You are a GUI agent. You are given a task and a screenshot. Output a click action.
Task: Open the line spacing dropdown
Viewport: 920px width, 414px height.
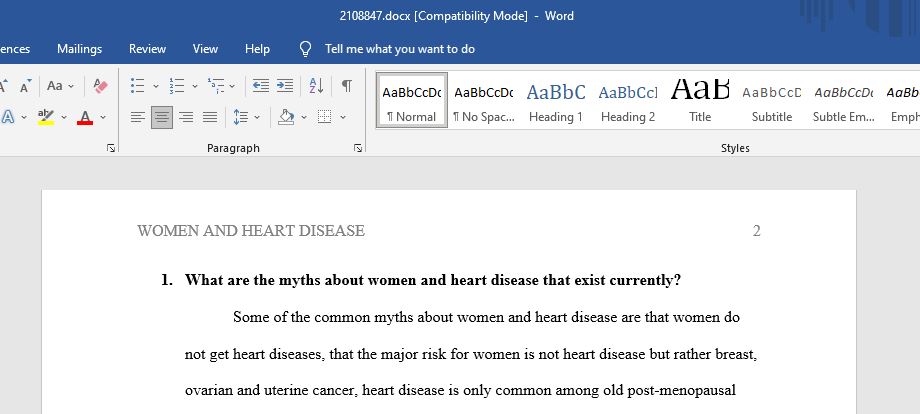pos(257,117)
